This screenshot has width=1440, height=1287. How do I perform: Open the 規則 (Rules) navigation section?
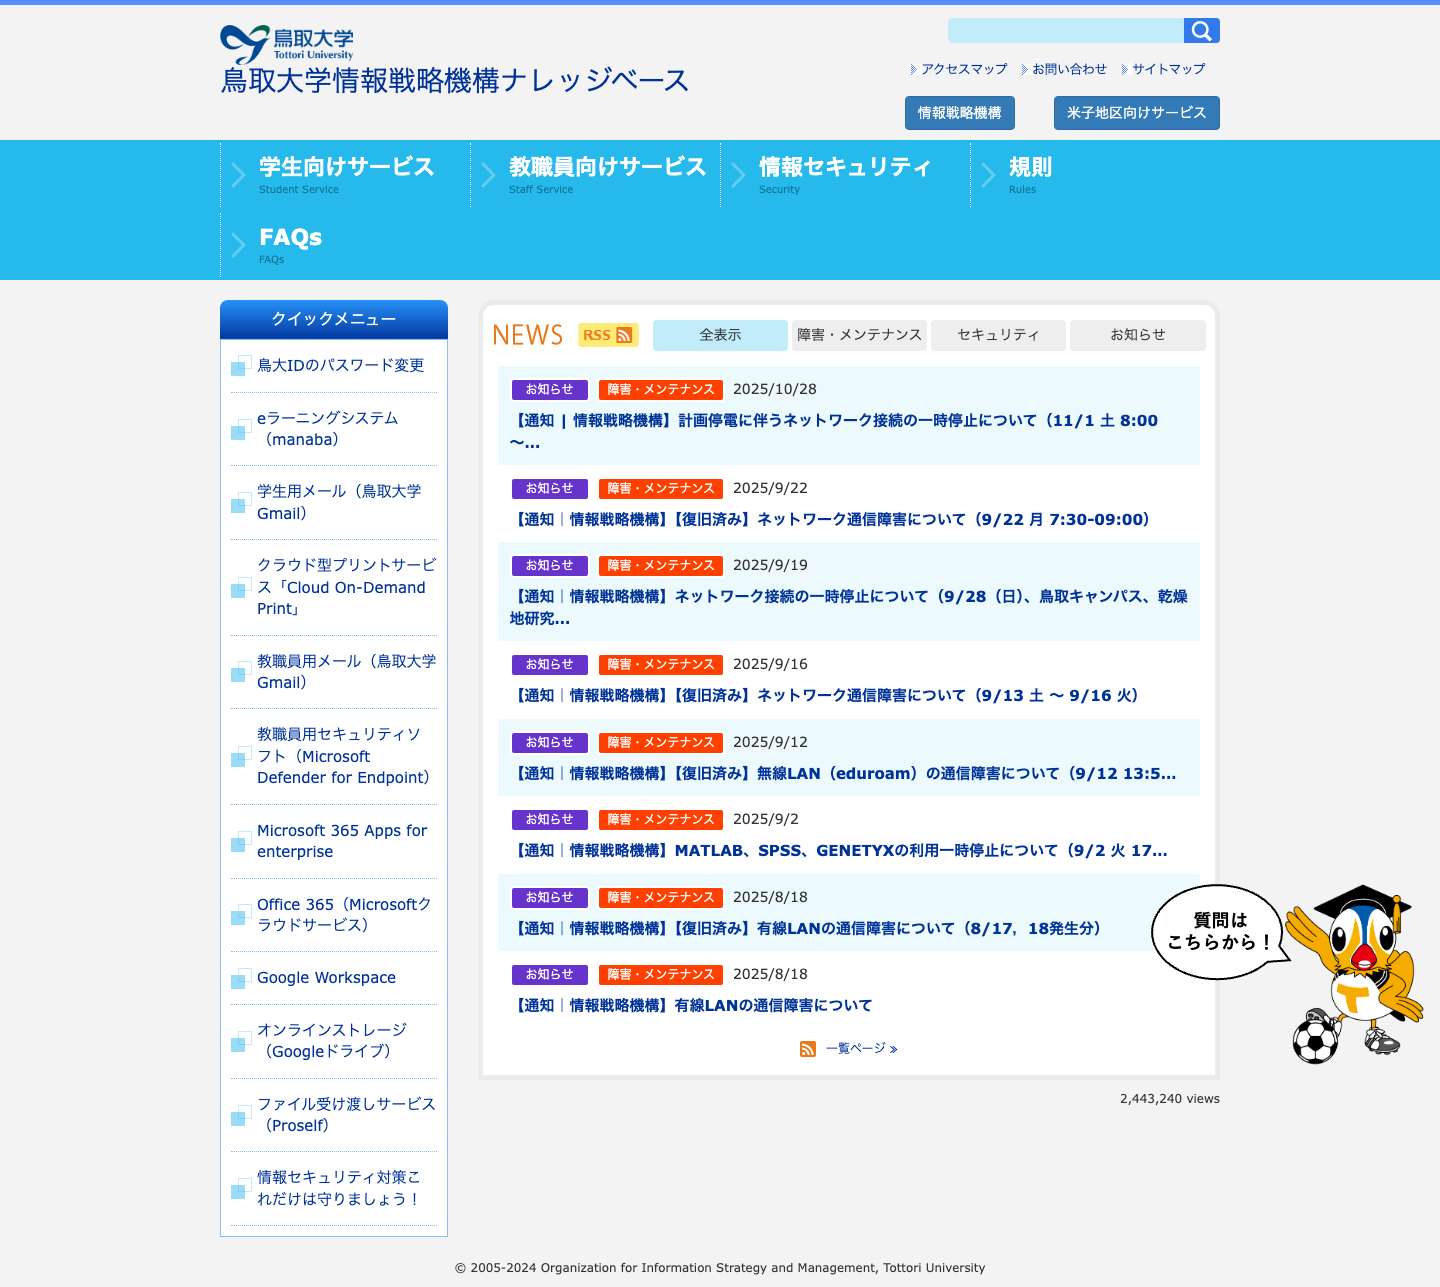tap(1033, 167)
